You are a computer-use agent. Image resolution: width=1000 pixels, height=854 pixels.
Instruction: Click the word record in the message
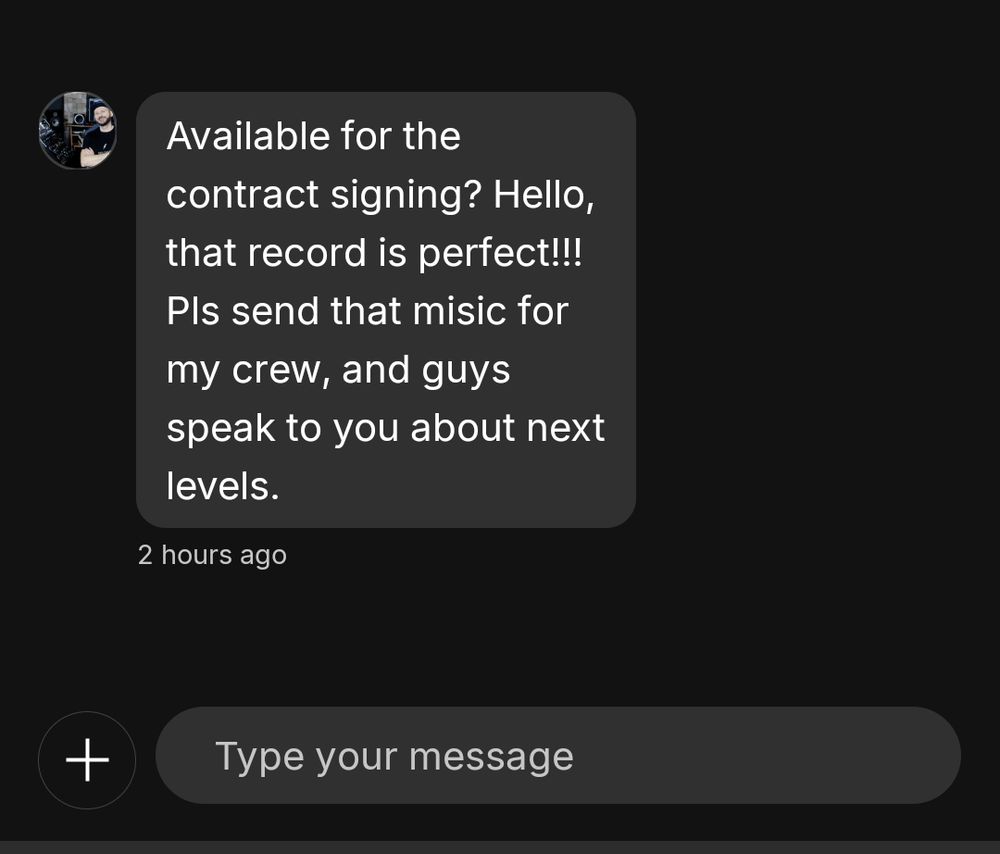pos(308,253)
